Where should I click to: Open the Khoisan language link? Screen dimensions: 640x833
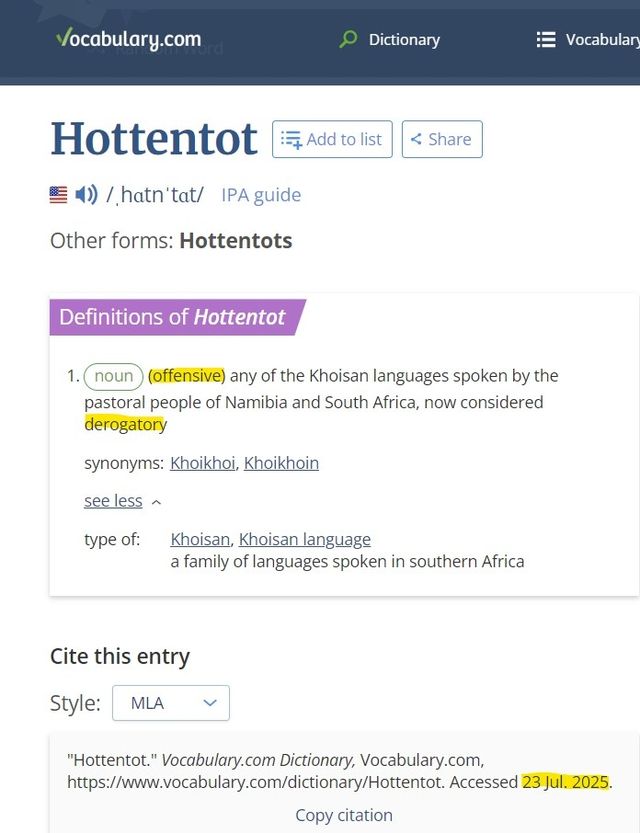pyautogui.click(x=304, y=538)
